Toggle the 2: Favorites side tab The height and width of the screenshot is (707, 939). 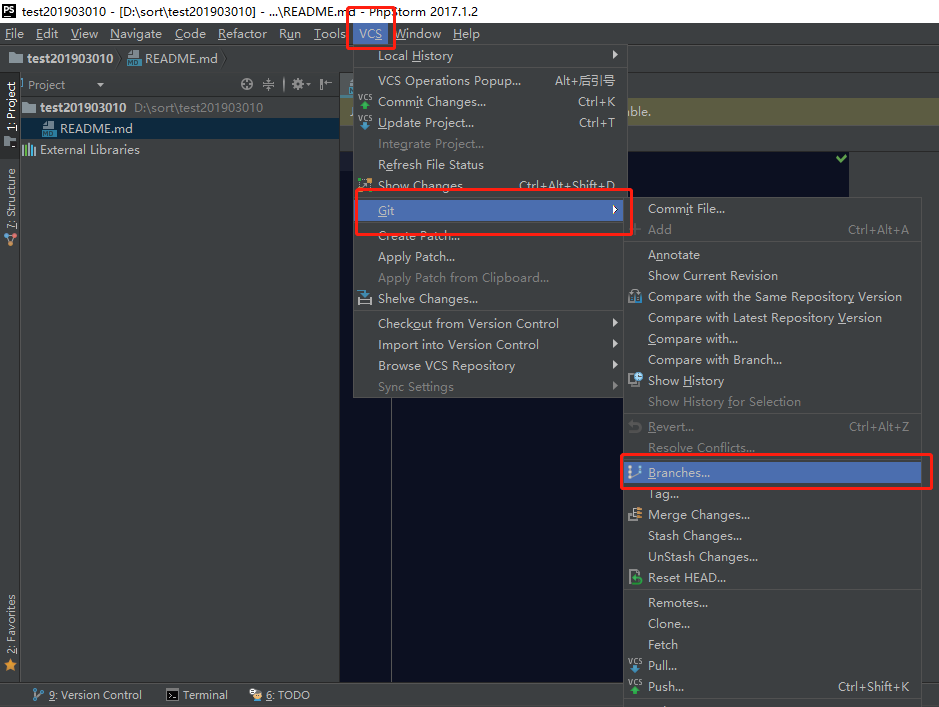[x=10, y=632]
